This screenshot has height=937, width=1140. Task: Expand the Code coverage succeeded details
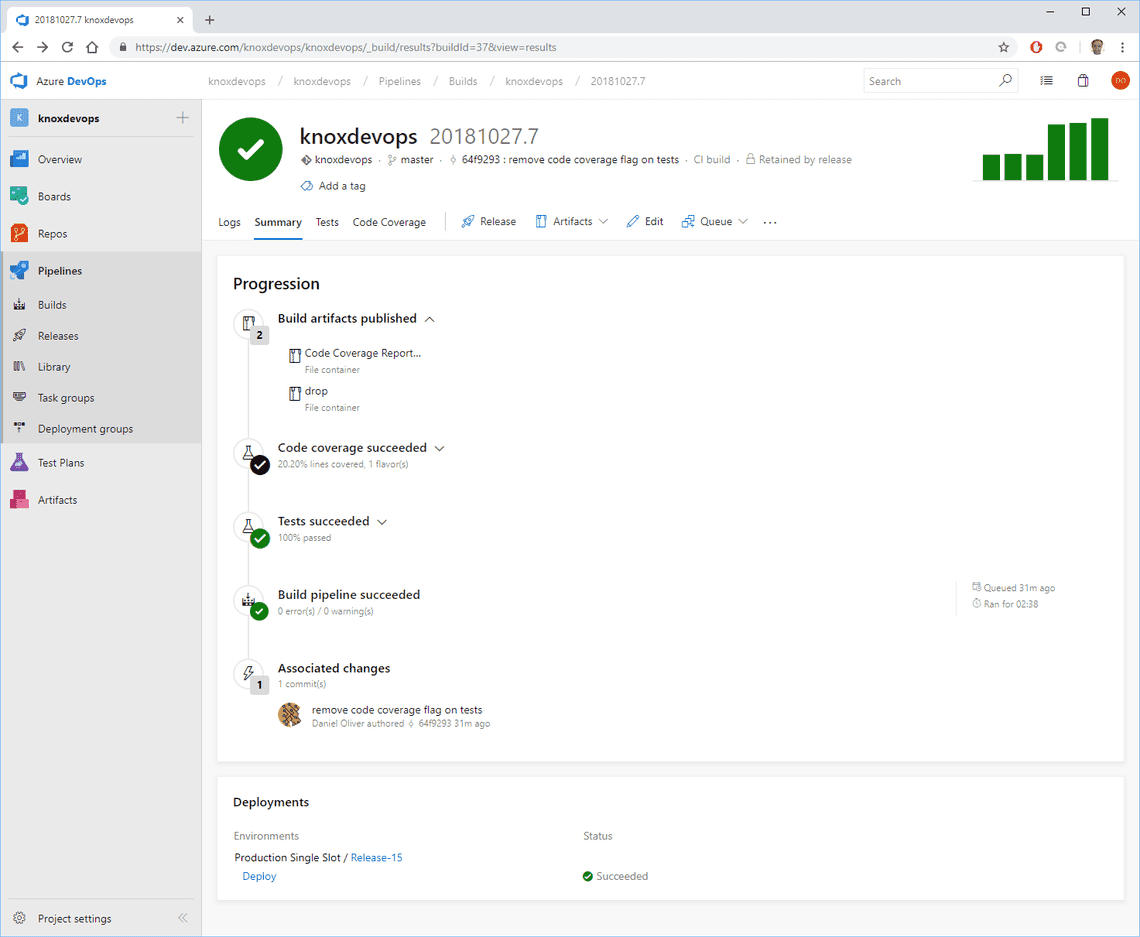[x=439, y=448]
